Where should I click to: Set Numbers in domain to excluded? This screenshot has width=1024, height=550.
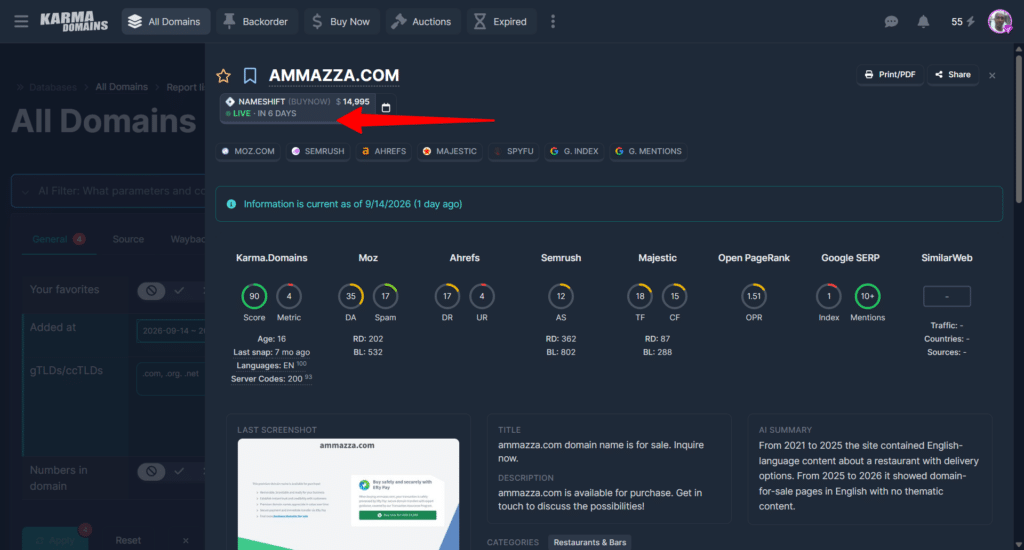[151, 471]
